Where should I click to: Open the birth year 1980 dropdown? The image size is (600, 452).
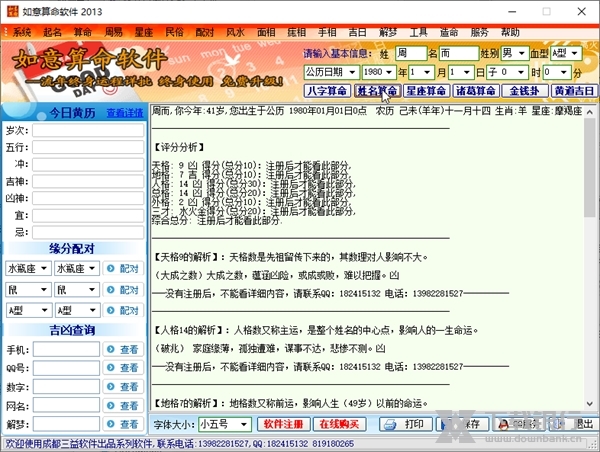click(378, 72)
